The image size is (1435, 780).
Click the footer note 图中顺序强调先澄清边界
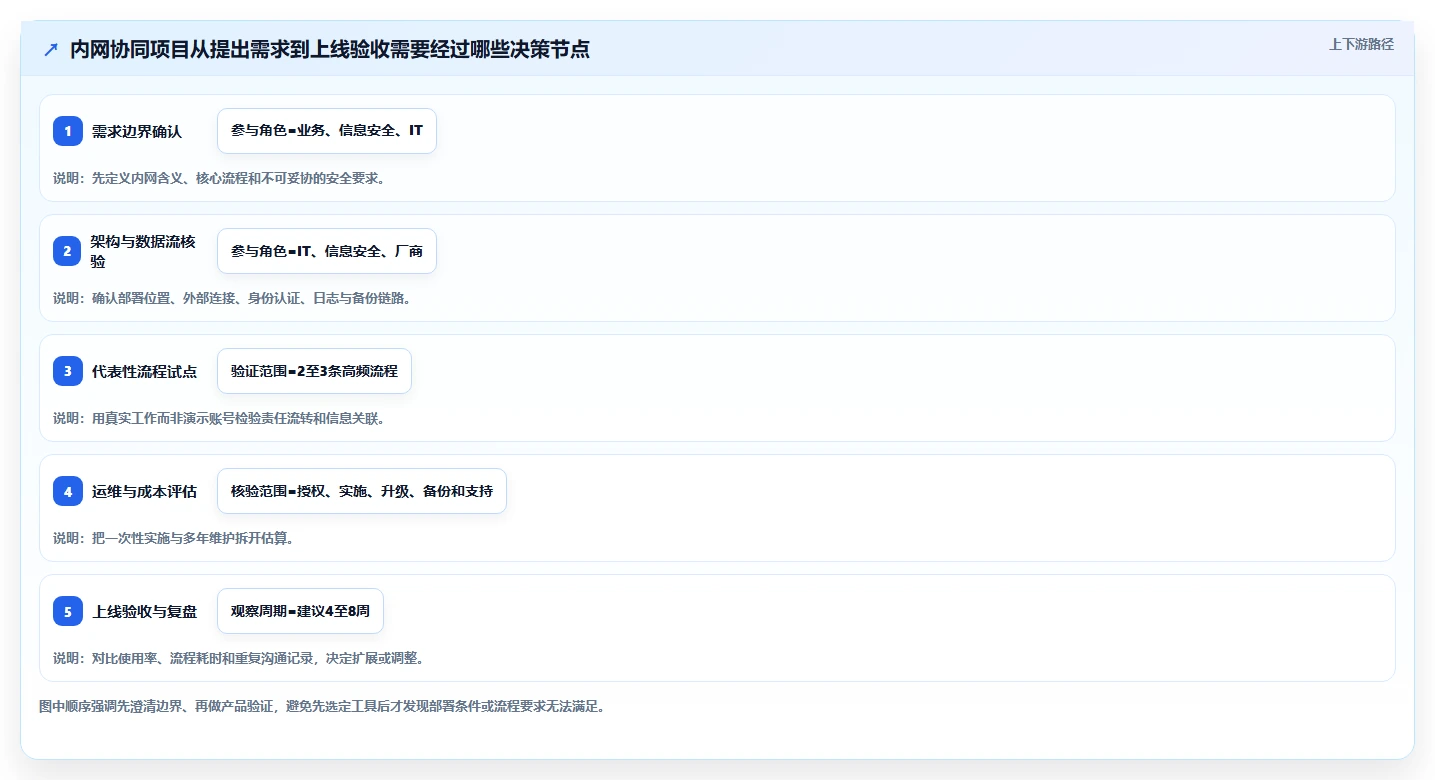point(322,706)
